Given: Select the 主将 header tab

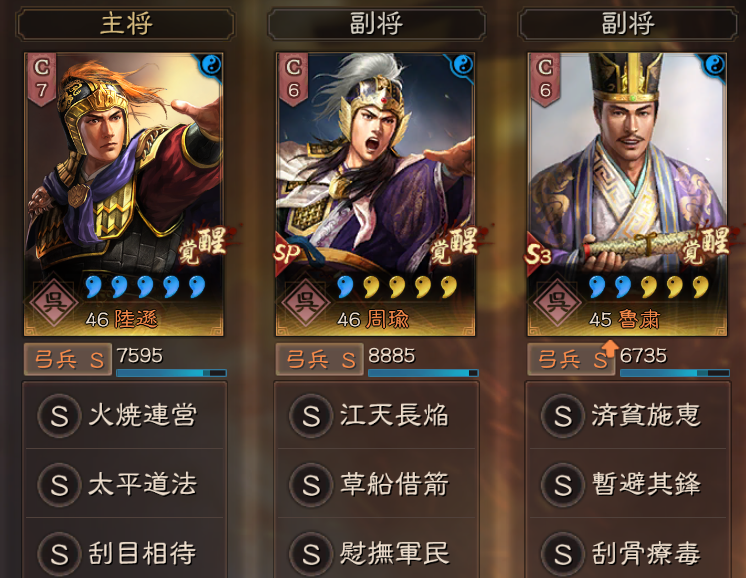Looking at the screenshot, I should (x=125, y=24).
